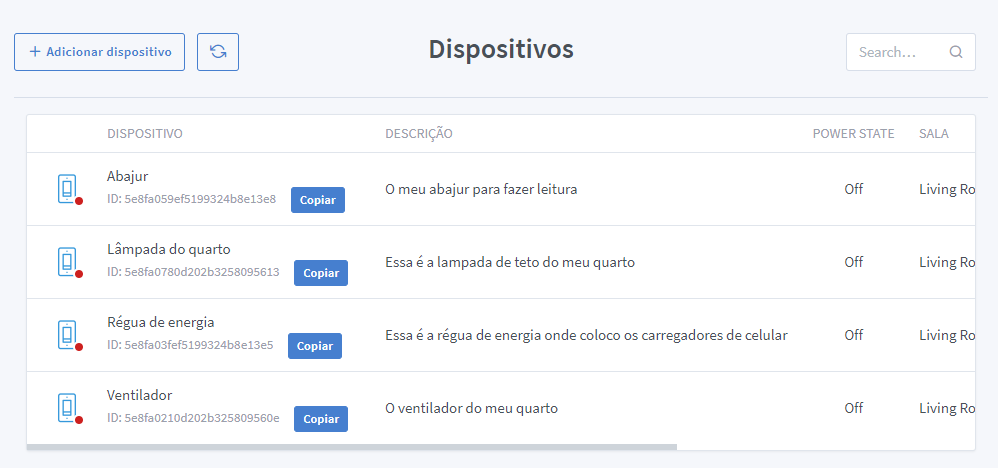Select the Descrição column header
The image size is (998, 468).
[x=418, y=134]
